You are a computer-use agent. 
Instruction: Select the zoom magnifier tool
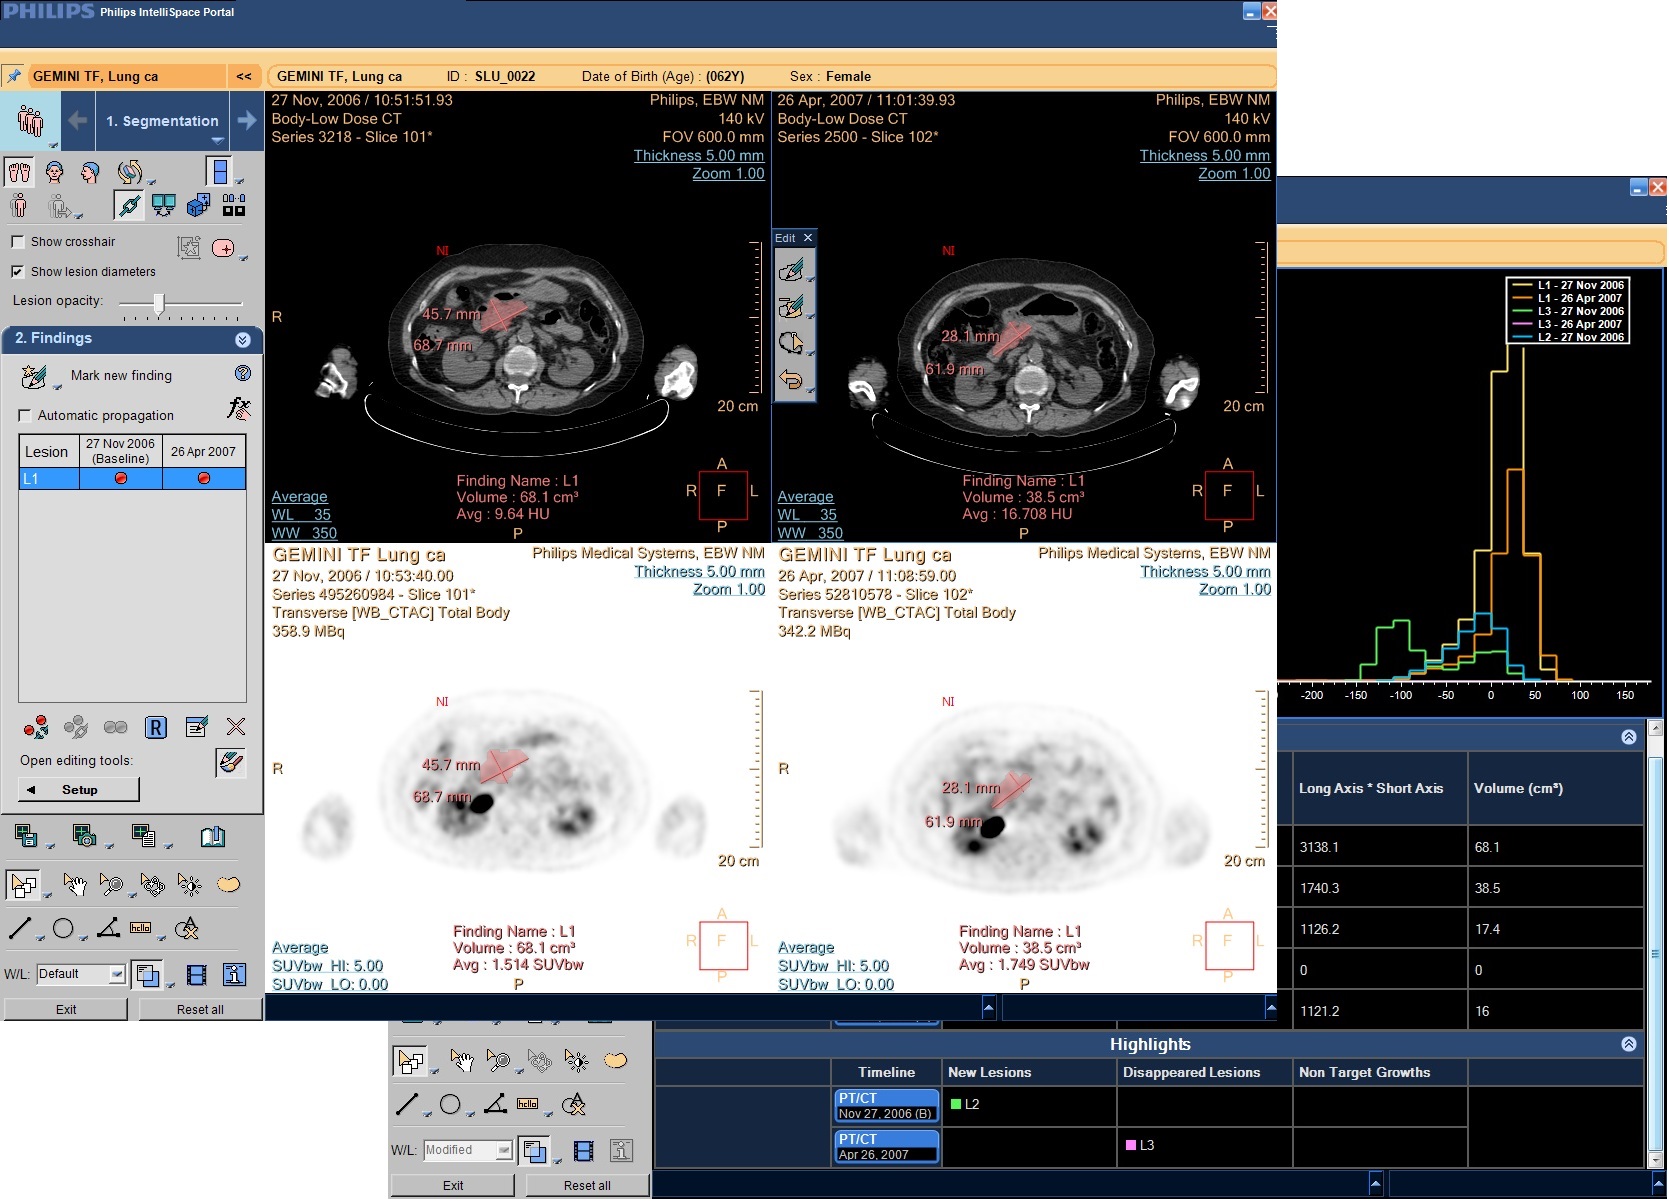pyautogui.click(x=111, y=884)
